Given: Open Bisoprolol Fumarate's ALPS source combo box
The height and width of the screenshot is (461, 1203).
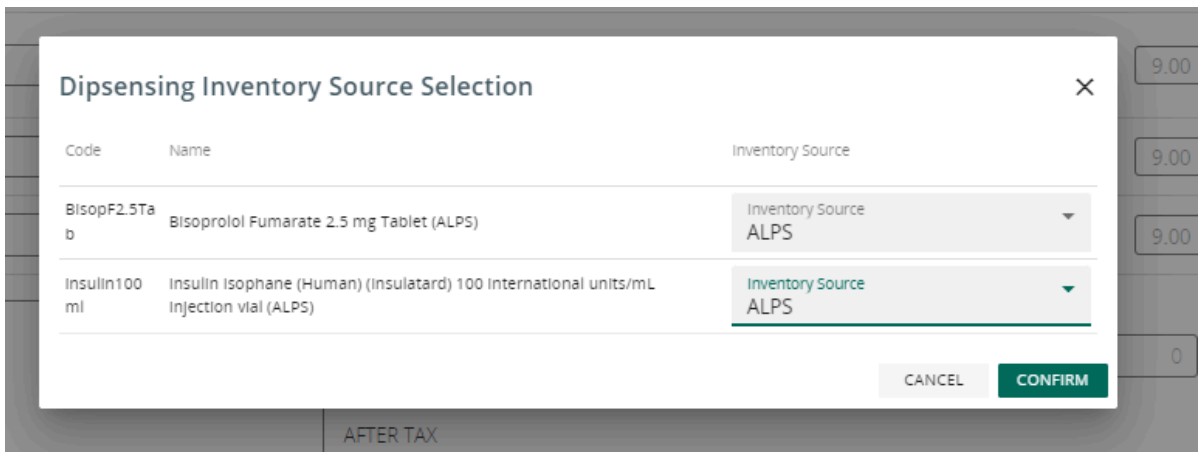Looking at the screenshot, I should [911, 222].
